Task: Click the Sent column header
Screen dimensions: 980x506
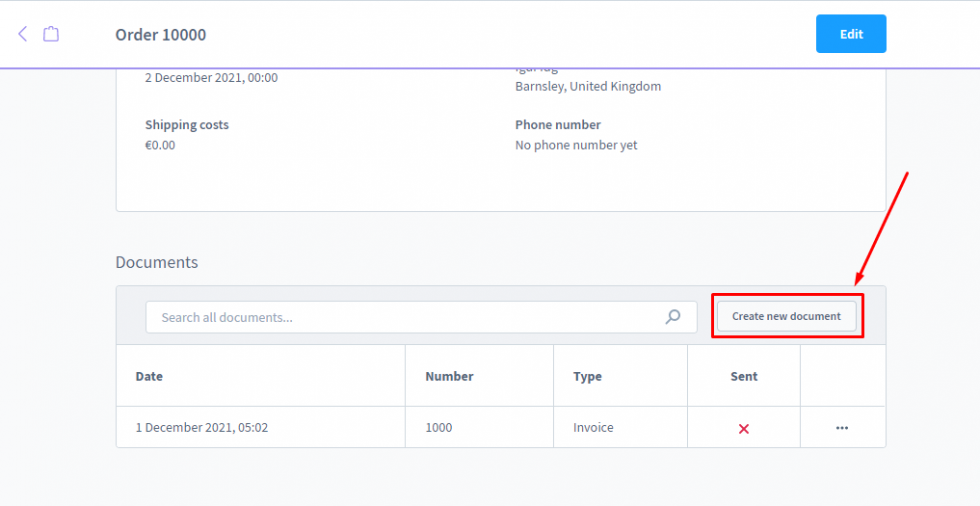Action: tap(744, 377)
